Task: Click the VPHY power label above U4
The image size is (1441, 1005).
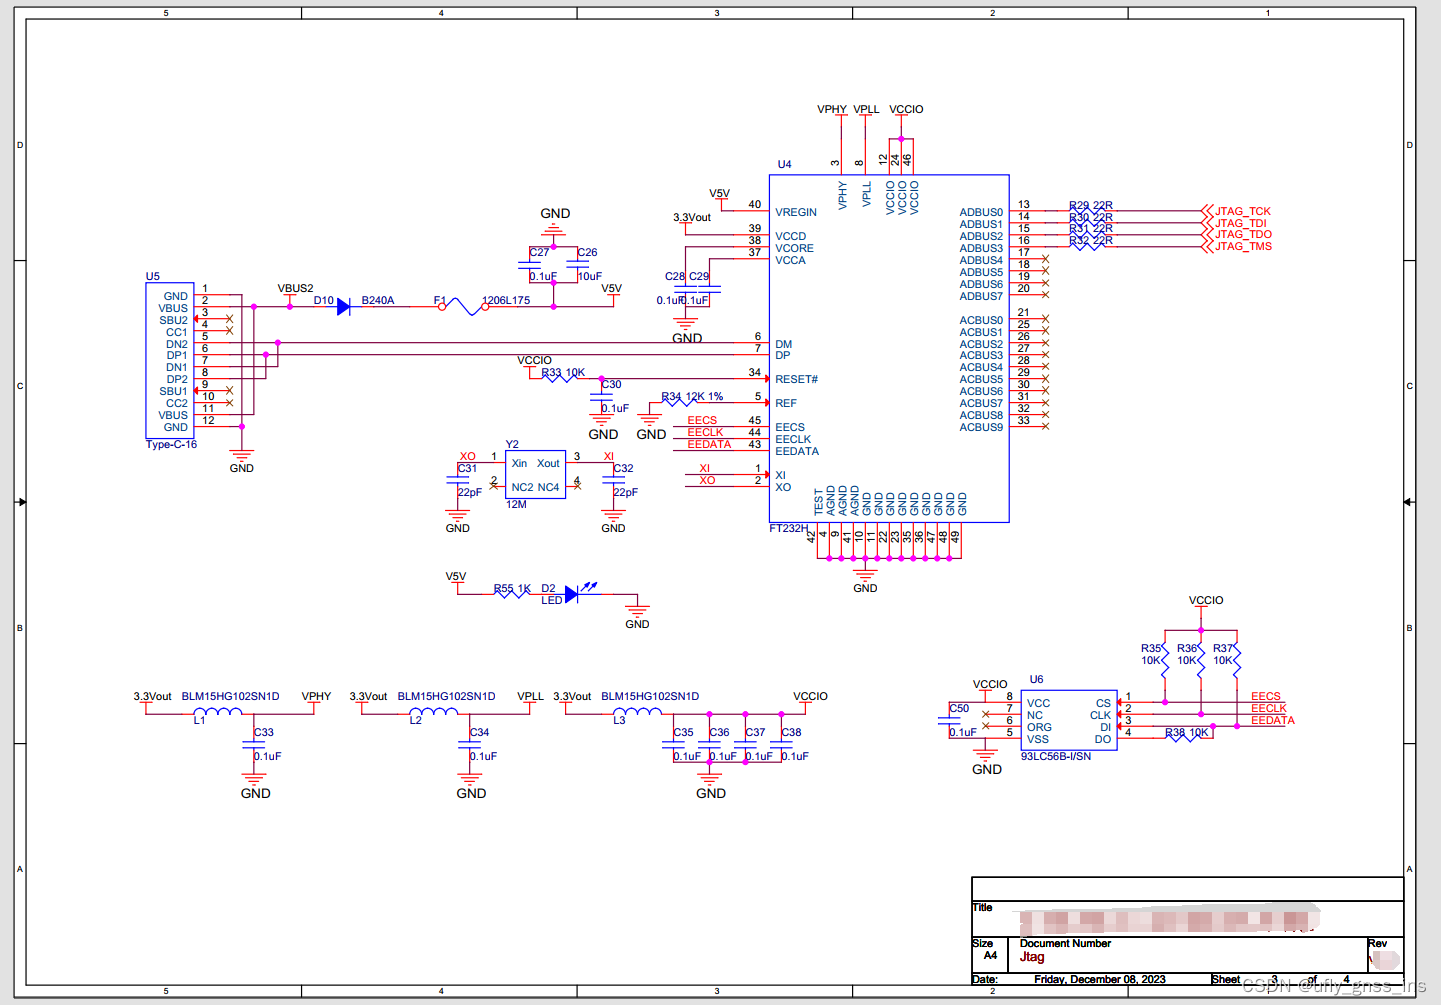Action: (832, 109)
